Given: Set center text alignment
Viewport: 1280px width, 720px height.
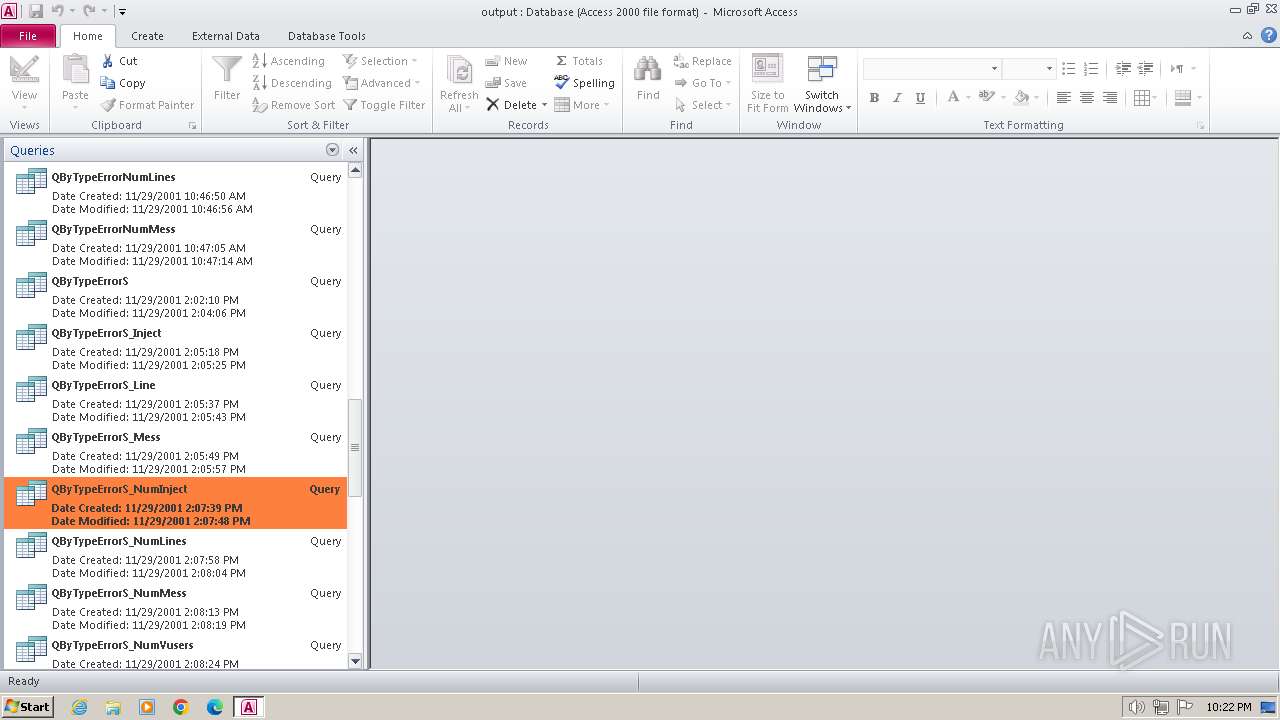Looking at the screenshot, I should click(x=1086, y=97).
